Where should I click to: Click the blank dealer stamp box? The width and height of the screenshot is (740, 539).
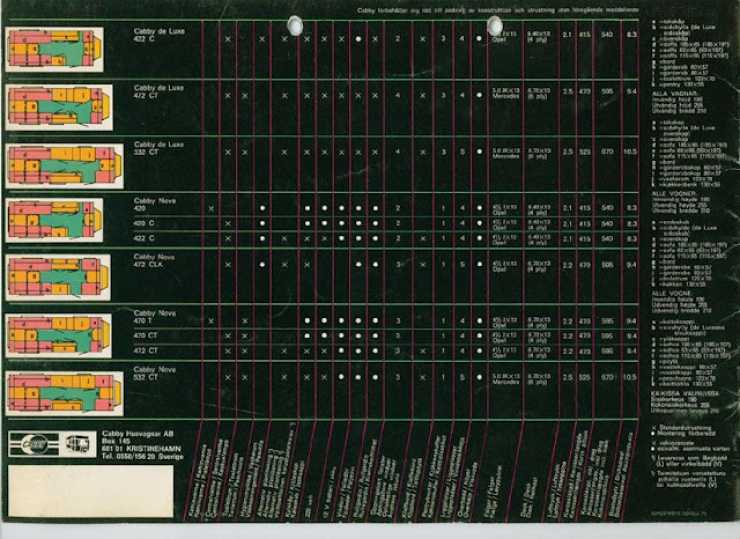[x=91, y=491]
